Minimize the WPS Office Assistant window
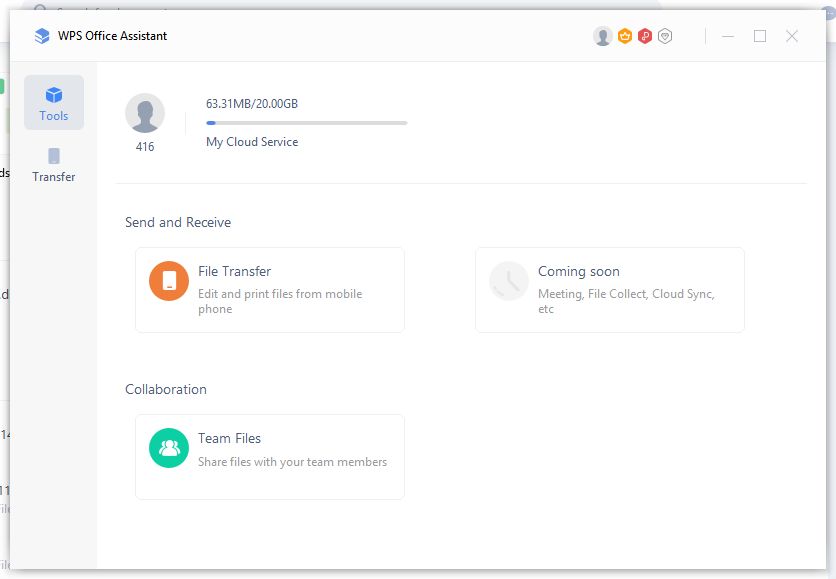 tap(728, 36)
